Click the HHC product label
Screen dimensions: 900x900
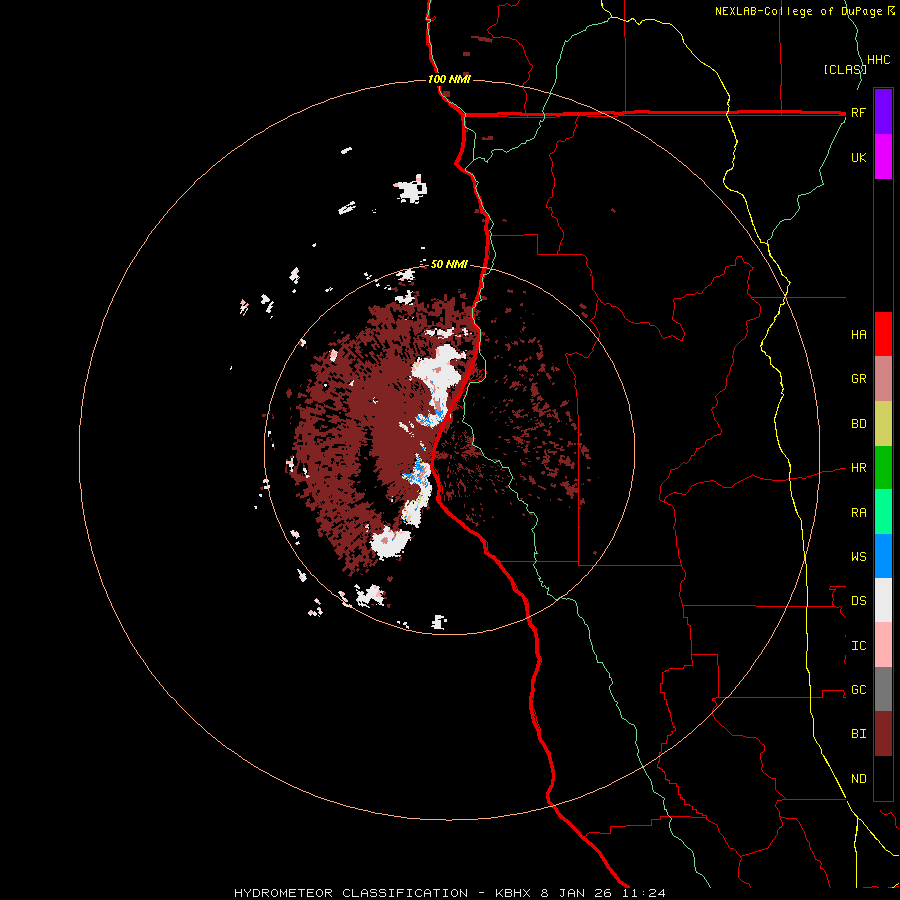(x=879, y=60)
